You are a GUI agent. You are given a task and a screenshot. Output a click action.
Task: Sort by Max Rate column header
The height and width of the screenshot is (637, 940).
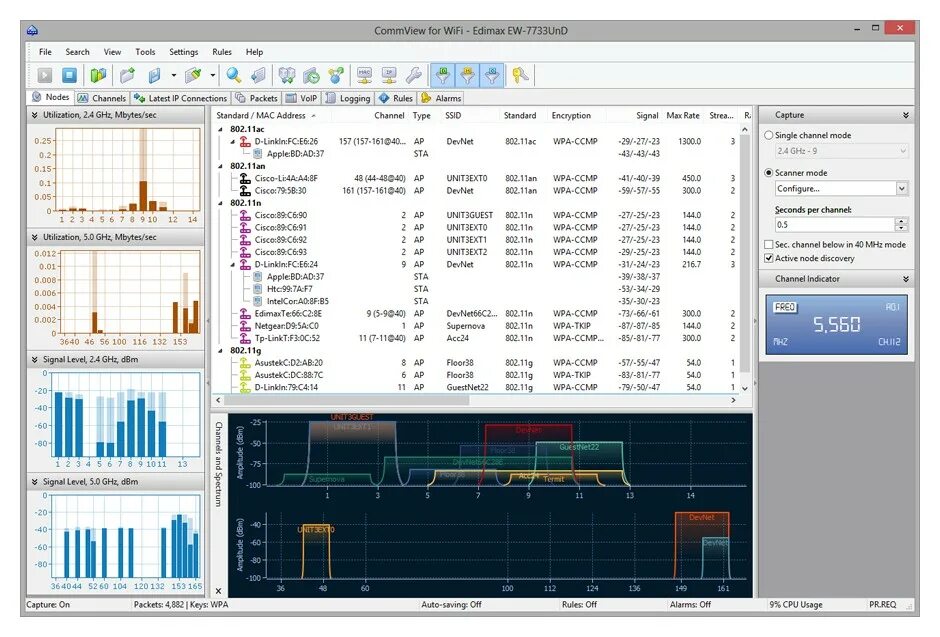click(683, 116)
